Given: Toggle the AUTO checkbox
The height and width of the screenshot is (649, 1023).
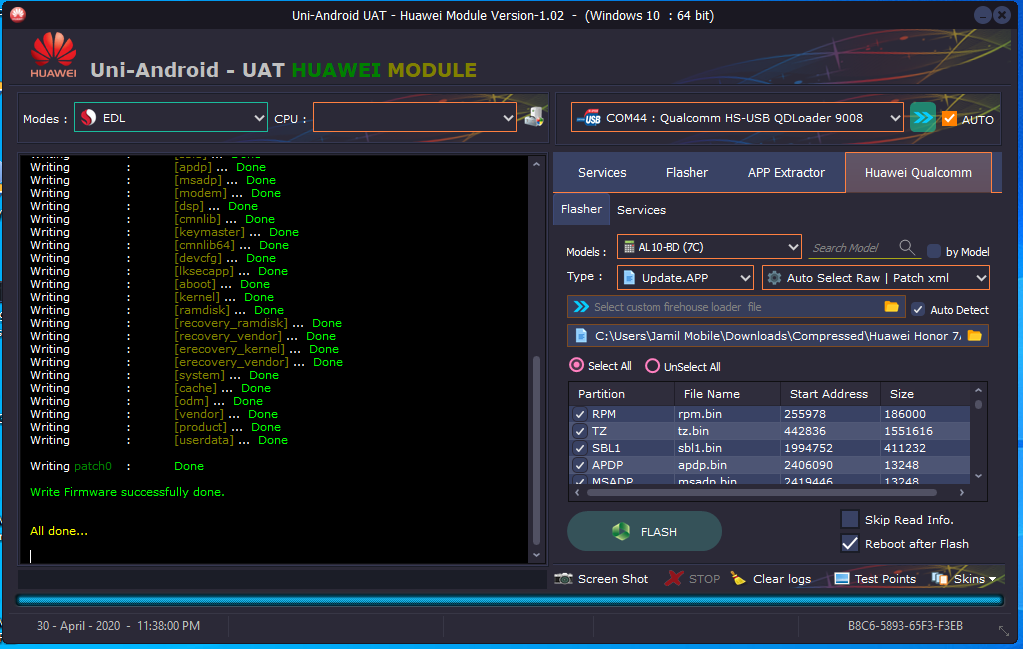Looking at the screenshot, I should 949,119.
